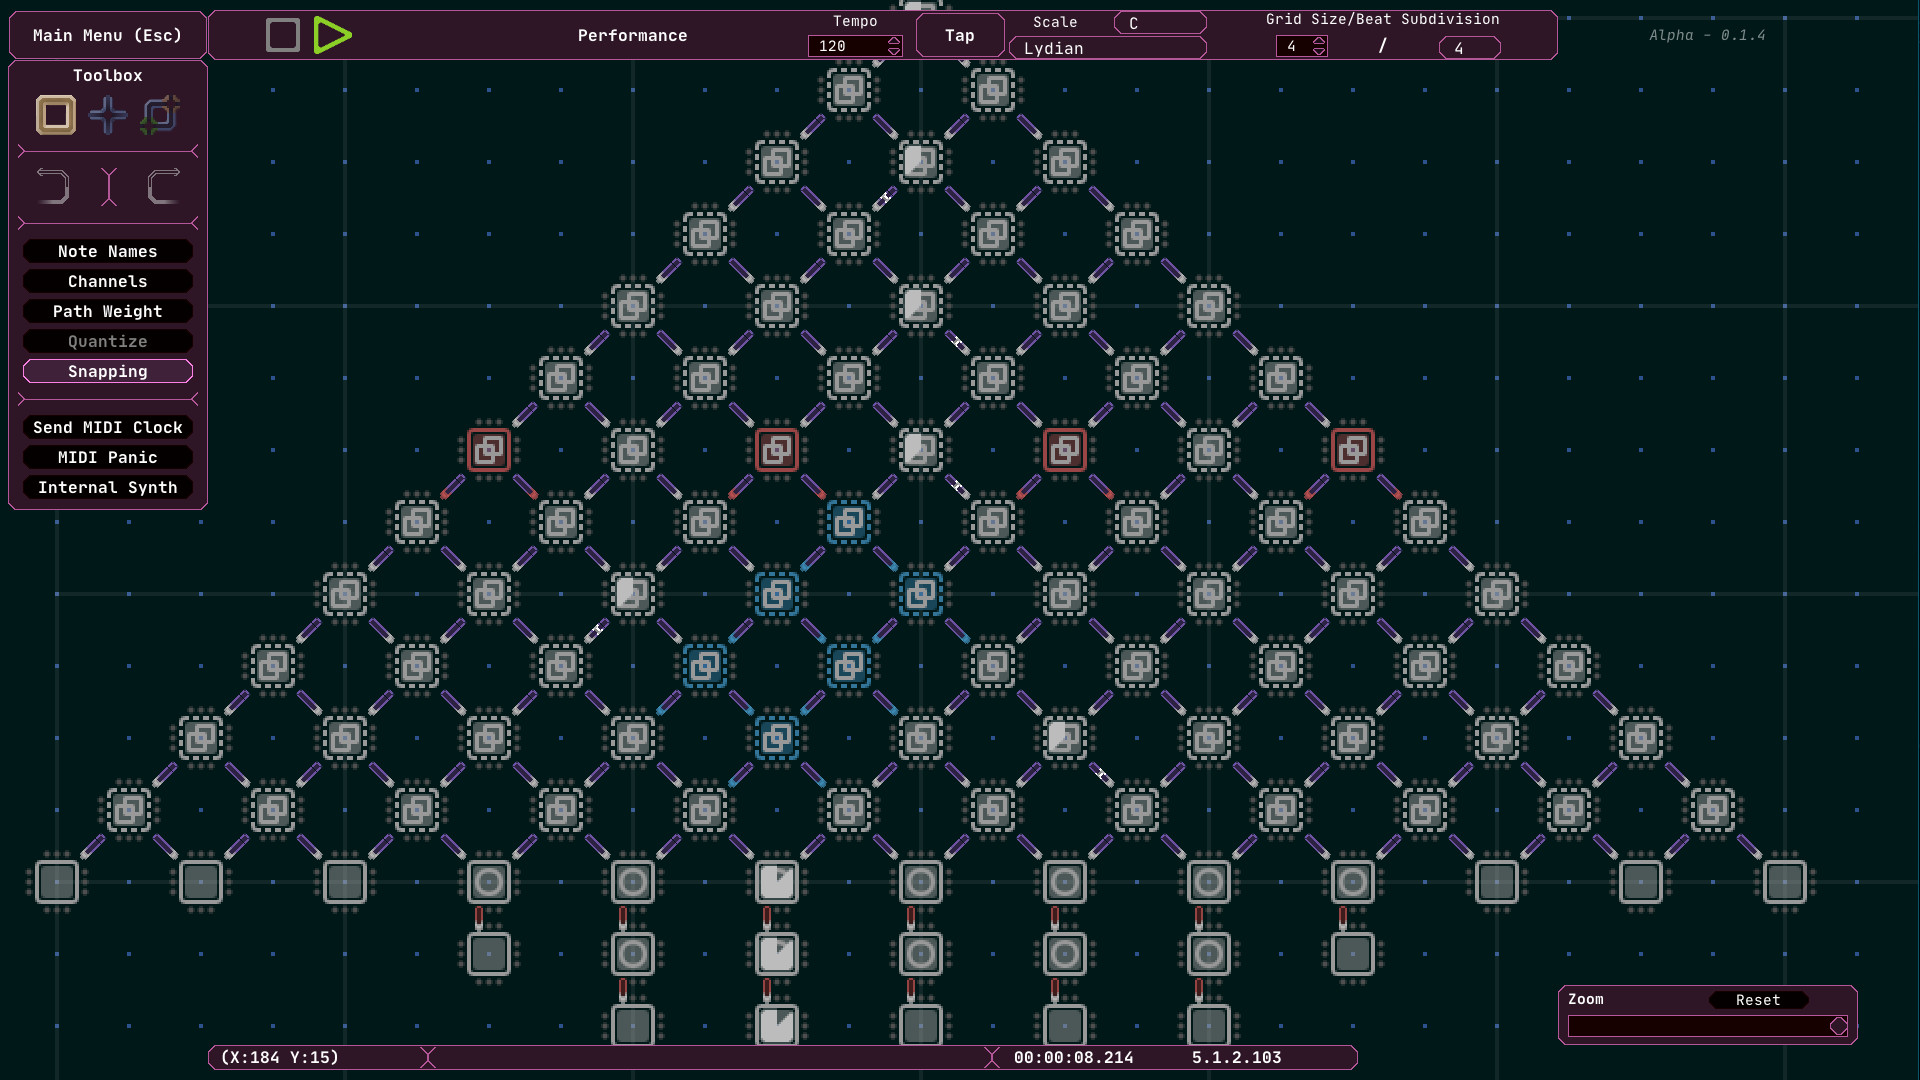This screenshot has height=1080, width=1920.
Task: Click the Tap tempo button
Action: click(959, 34)
